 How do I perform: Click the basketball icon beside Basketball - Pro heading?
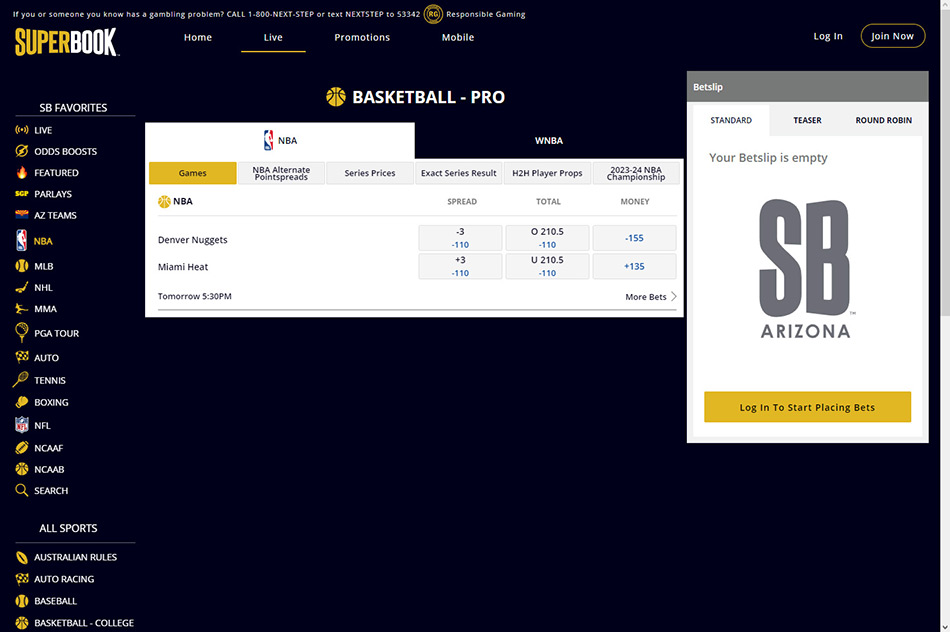[x=336, y=96]
